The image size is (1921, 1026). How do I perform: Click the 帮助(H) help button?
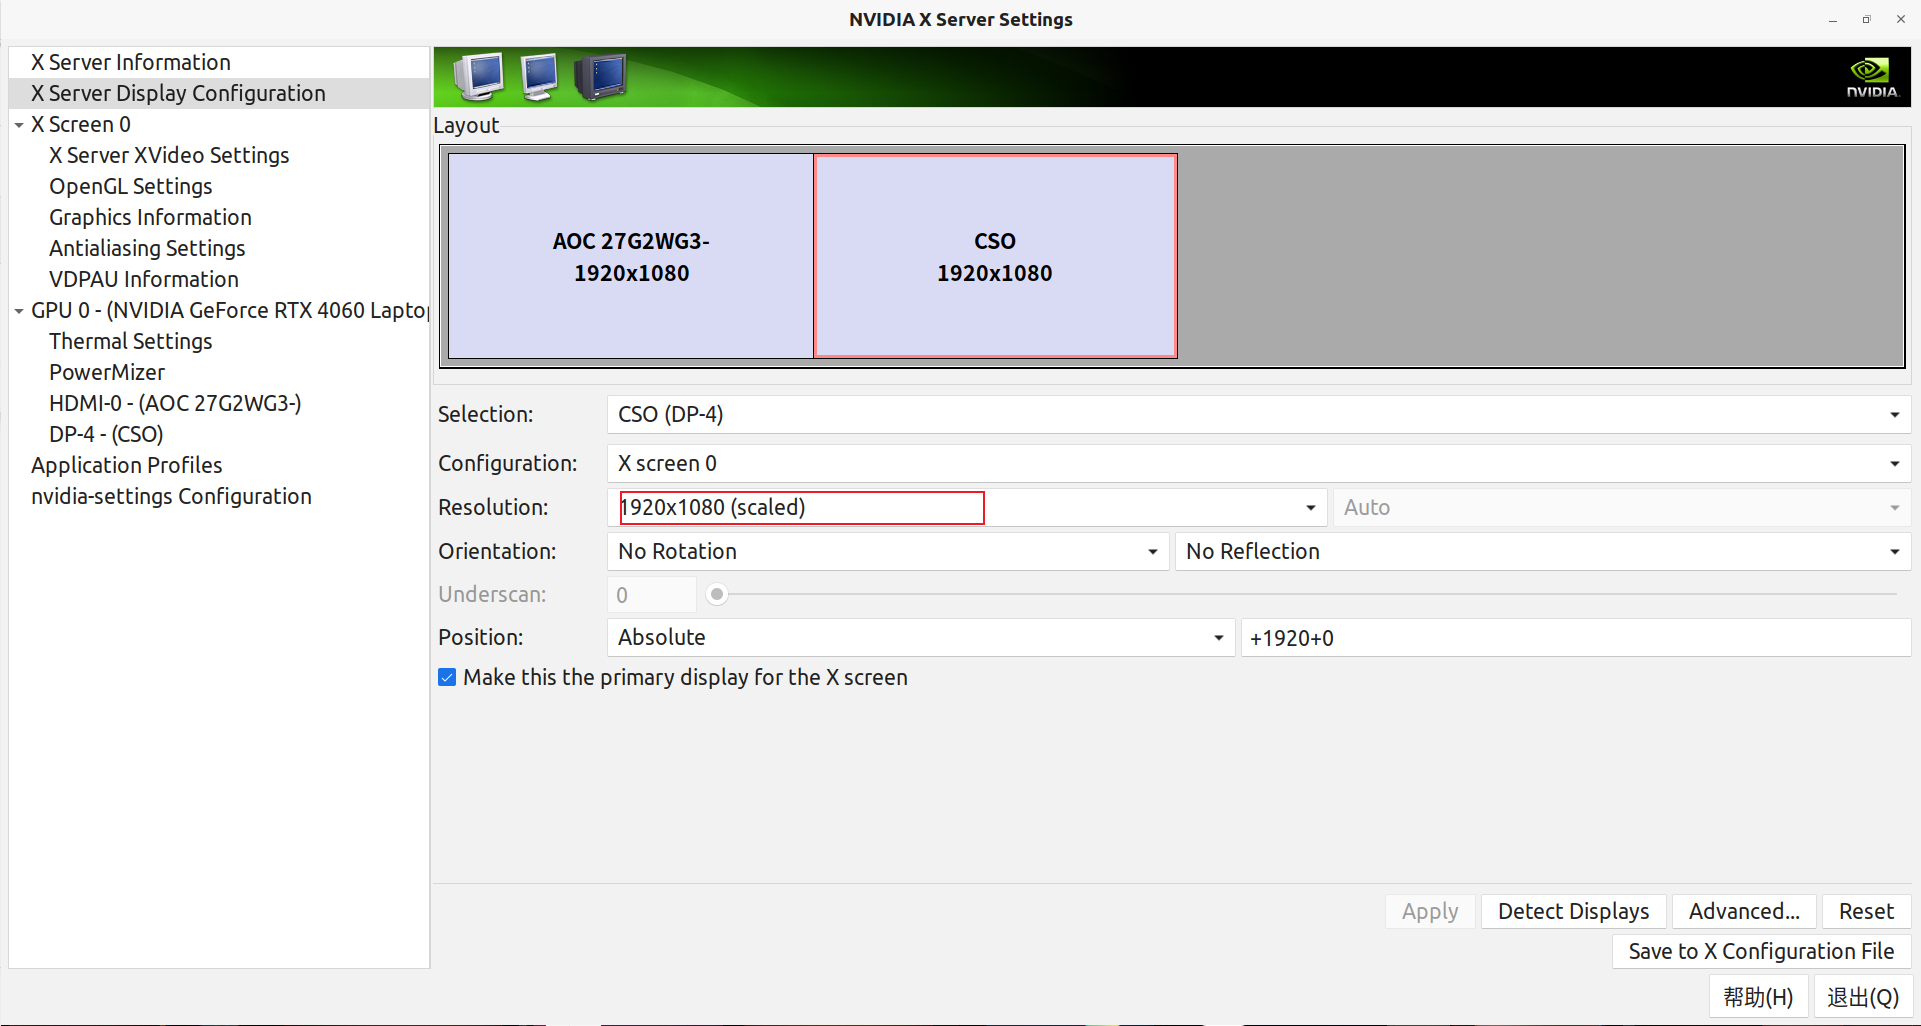click(1758, 997)
